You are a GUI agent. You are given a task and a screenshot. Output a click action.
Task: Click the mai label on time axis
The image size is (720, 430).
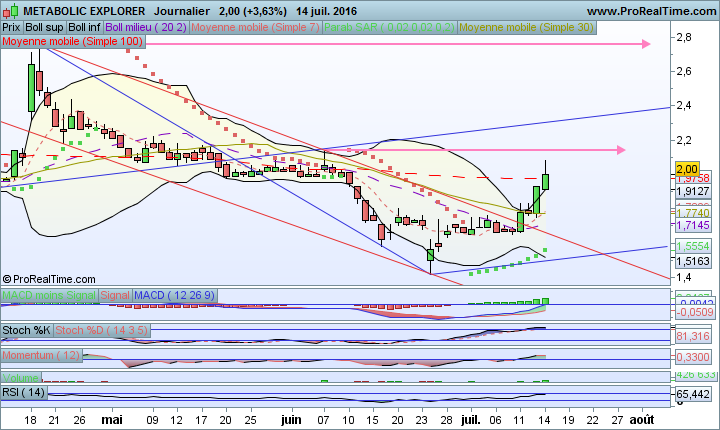112,419
